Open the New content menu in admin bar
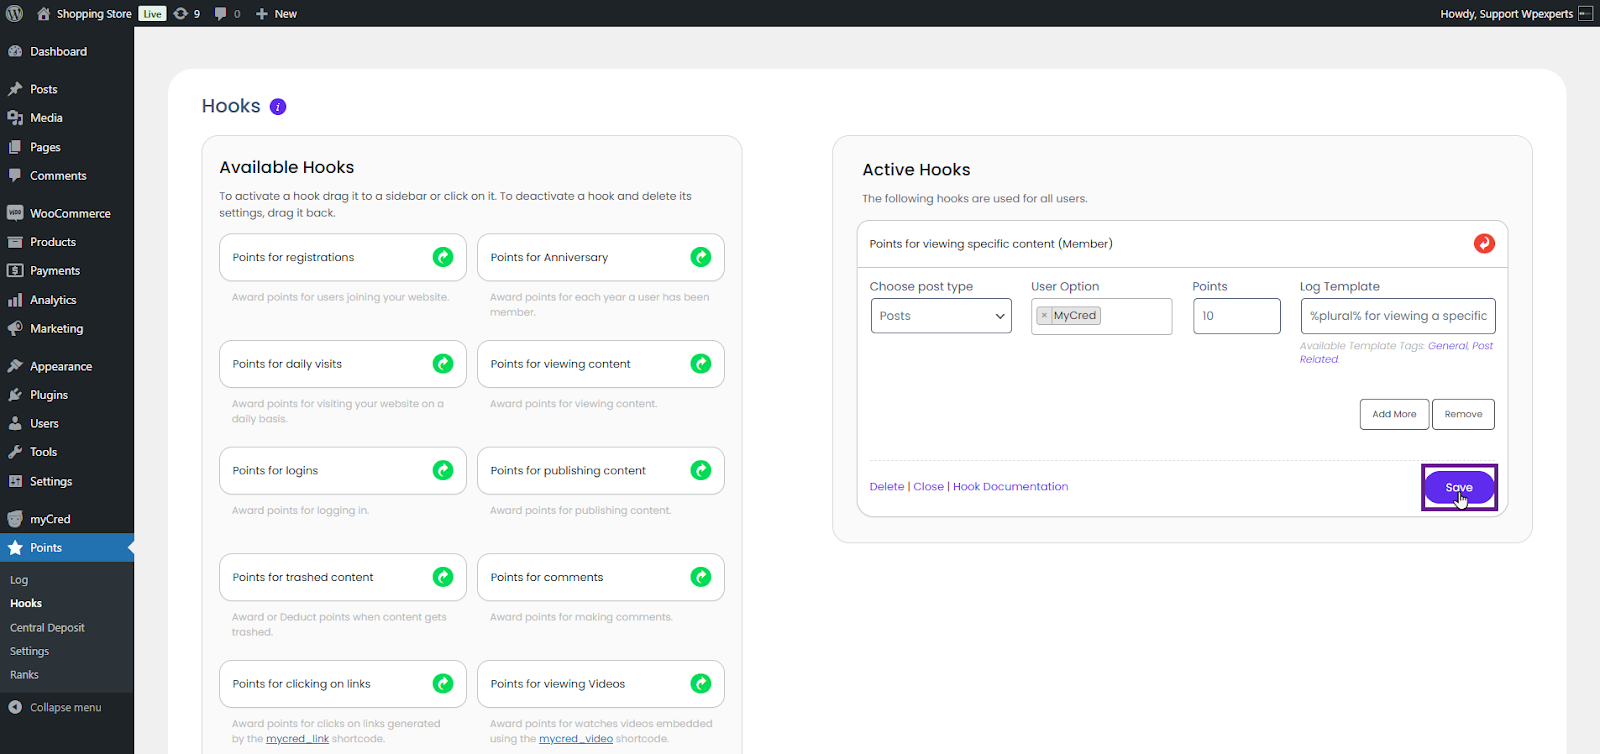 coord(276,14)
